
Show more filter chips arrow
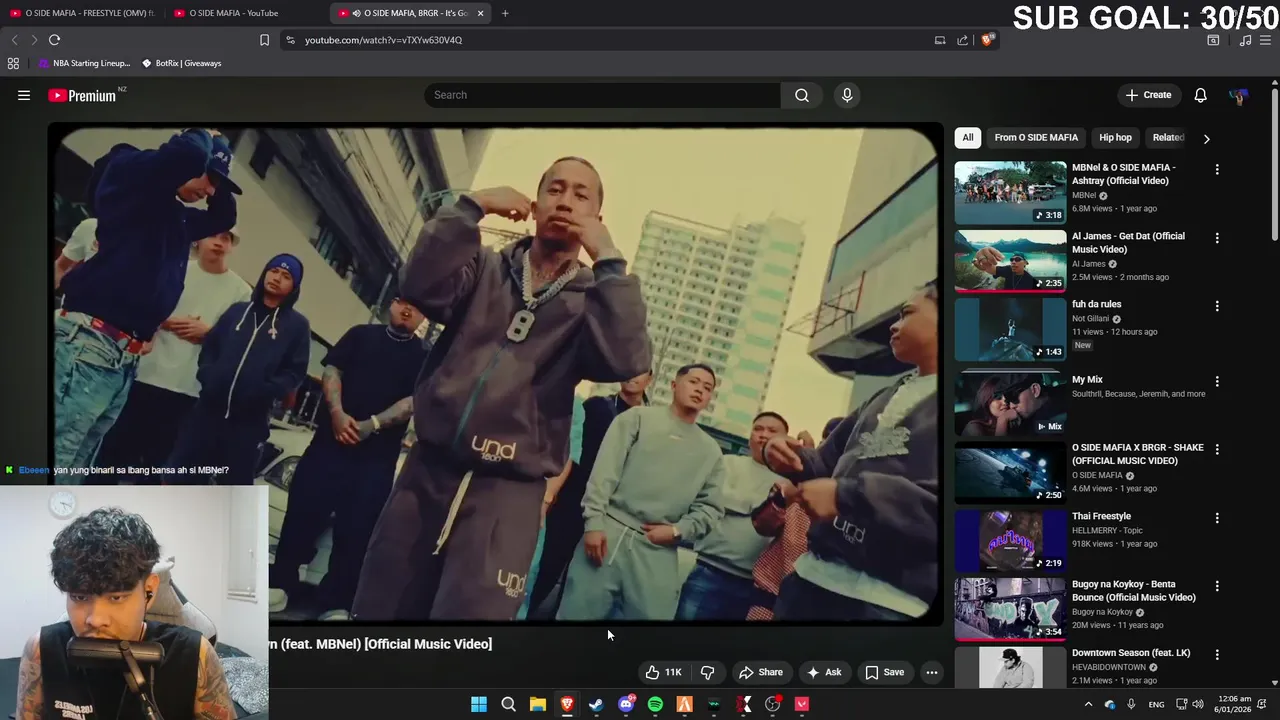[1206, 138]
